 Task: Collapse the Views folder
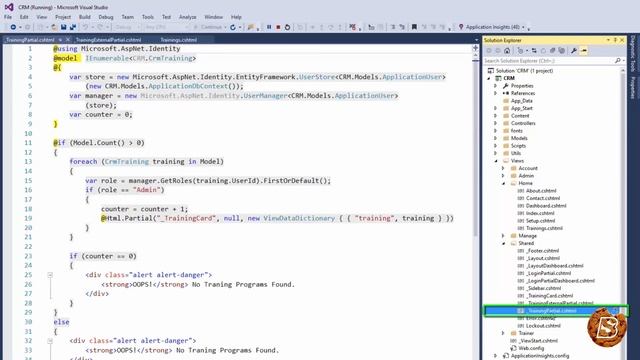(x=496, y=161)
